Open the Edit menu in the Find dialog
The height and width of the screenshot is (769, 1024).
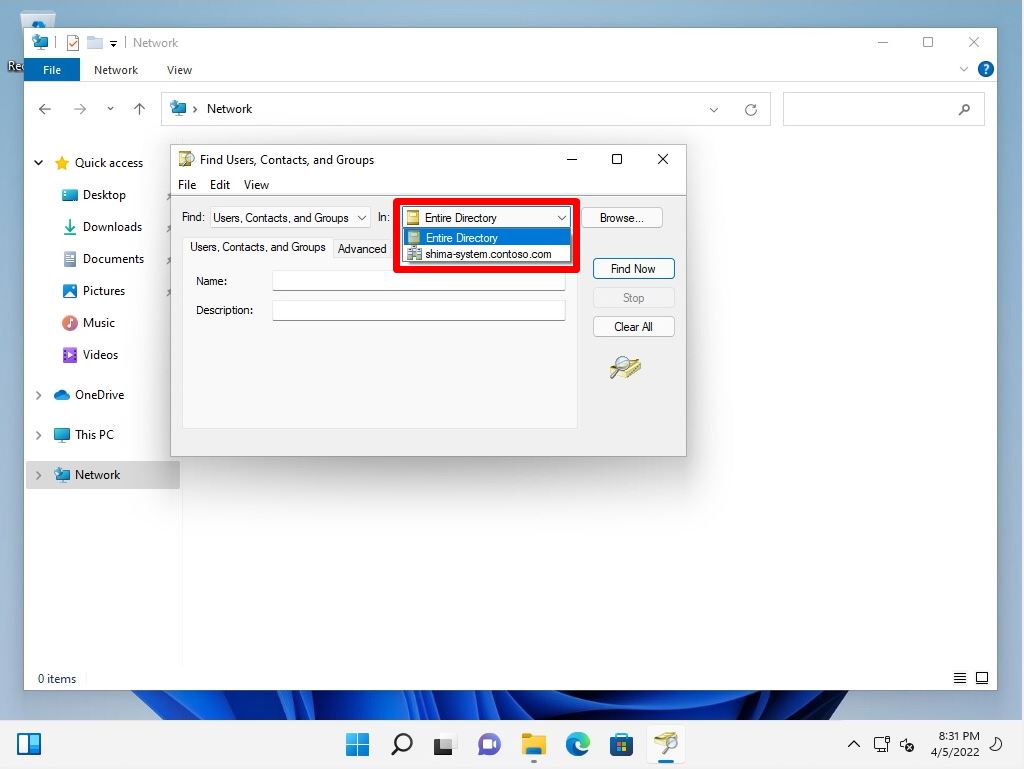[x=220, y=184]
